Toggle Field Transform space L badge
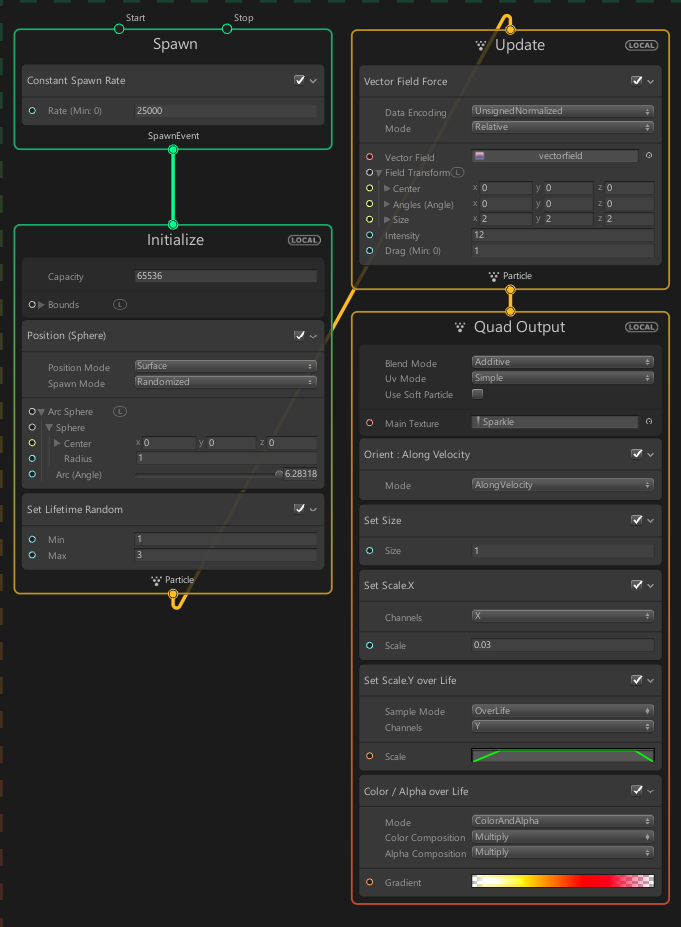Image resolution: width=681 pixels, height=927 pixels. click(458, 172)
